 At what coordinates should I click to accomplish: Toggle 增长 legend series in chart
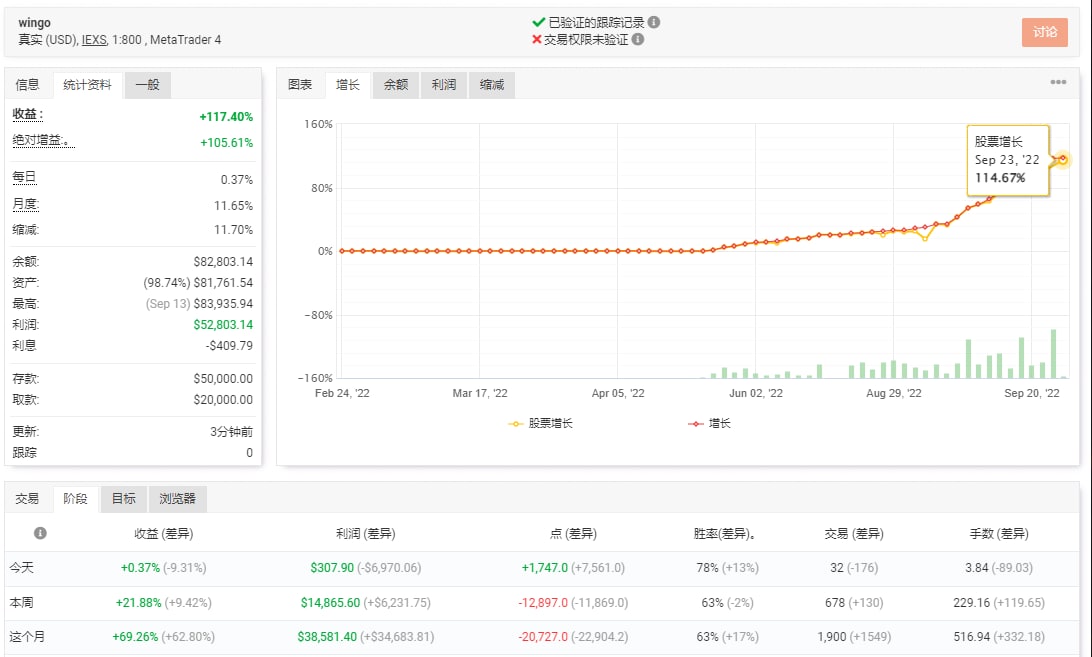[710, 424]
